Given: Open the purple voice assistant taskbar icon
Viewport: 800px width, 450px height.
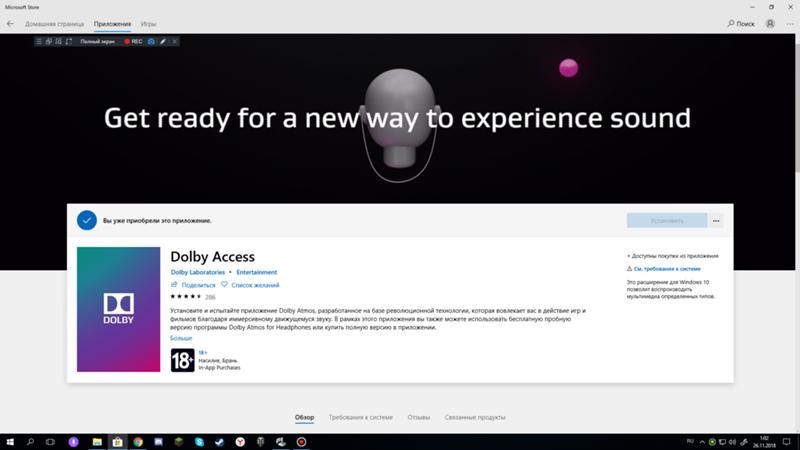Looking at the screenshot, I should click(73, 442).
